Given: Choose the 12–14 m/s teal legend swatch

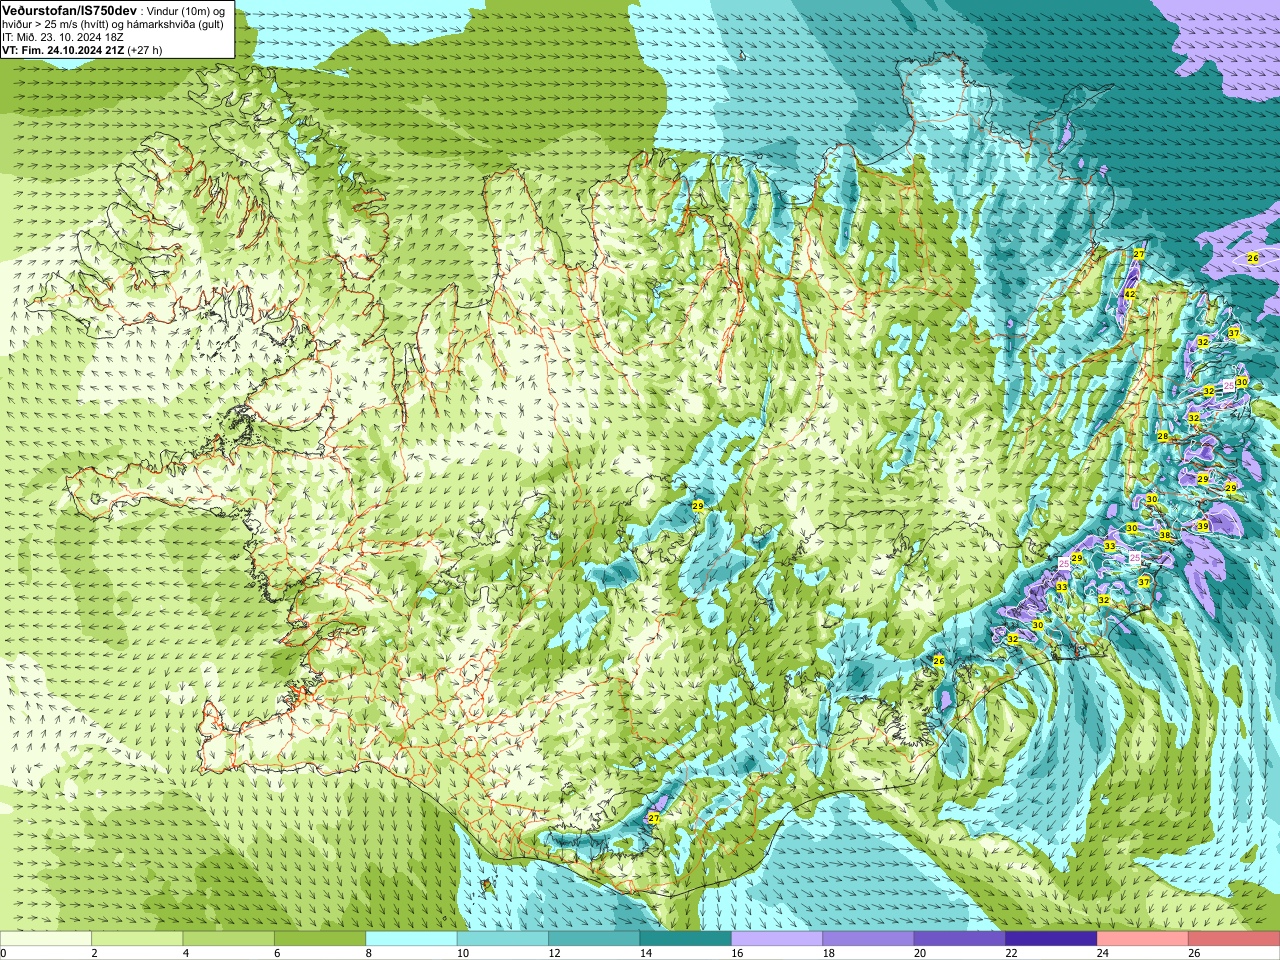Looking at the screenshot, I should point(594,939).
